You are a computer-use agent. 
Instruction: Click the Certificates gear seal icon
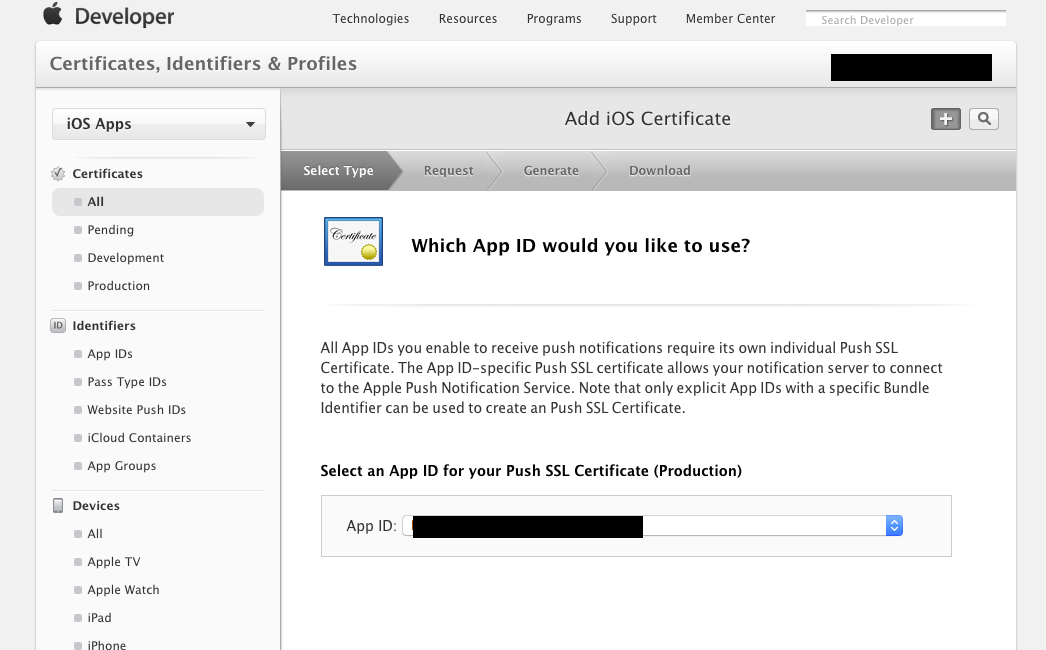pos(58,174)
